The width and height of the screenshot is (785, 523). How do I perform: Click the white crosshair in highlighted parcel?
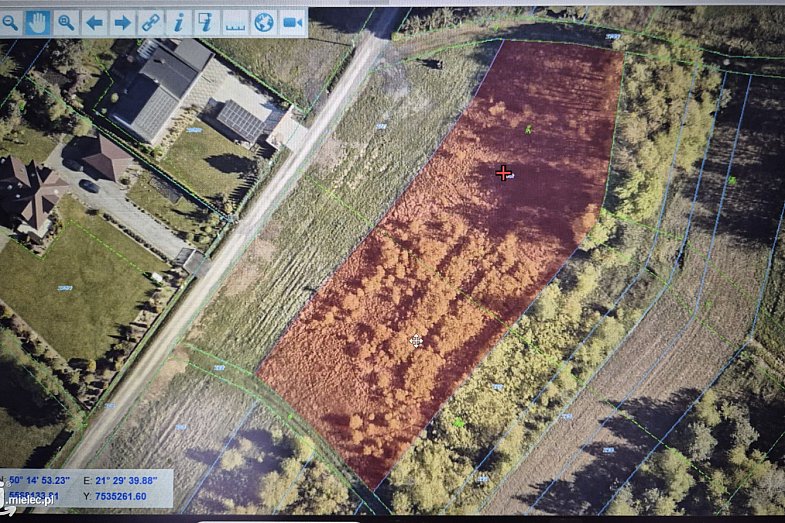[x=416, y=341]
